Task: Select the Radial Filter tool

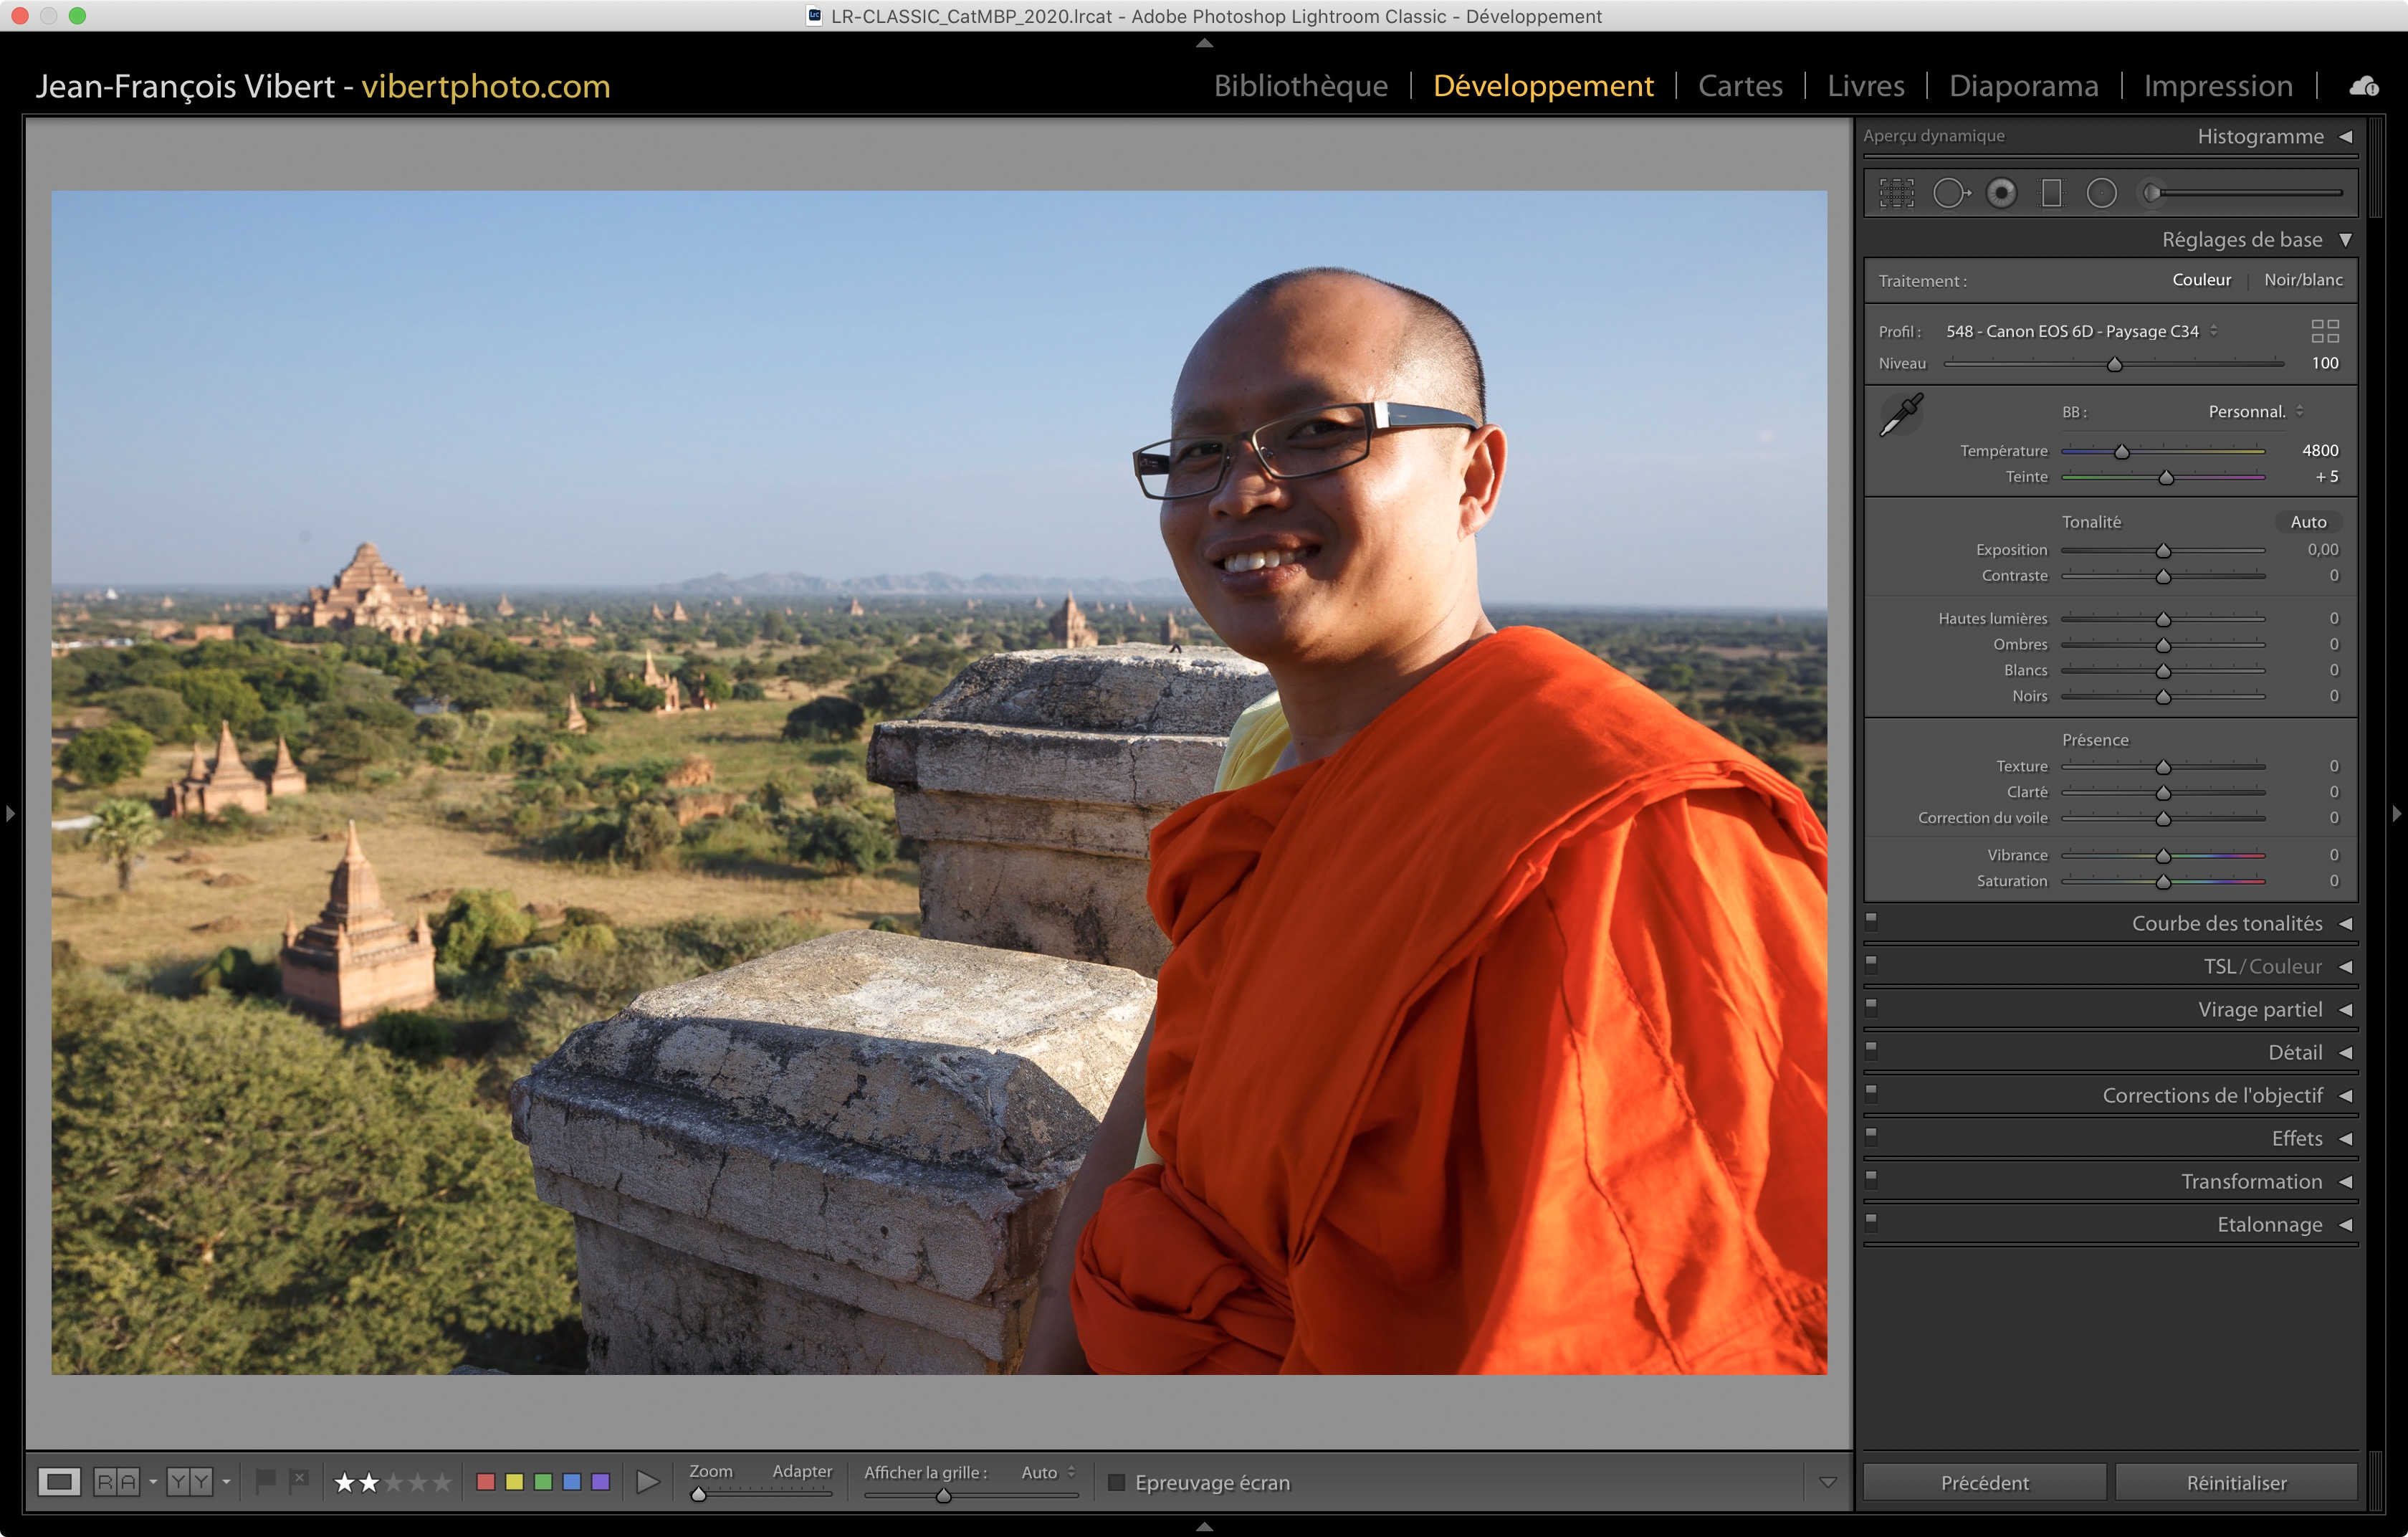Action: (x=2101, y=193)
